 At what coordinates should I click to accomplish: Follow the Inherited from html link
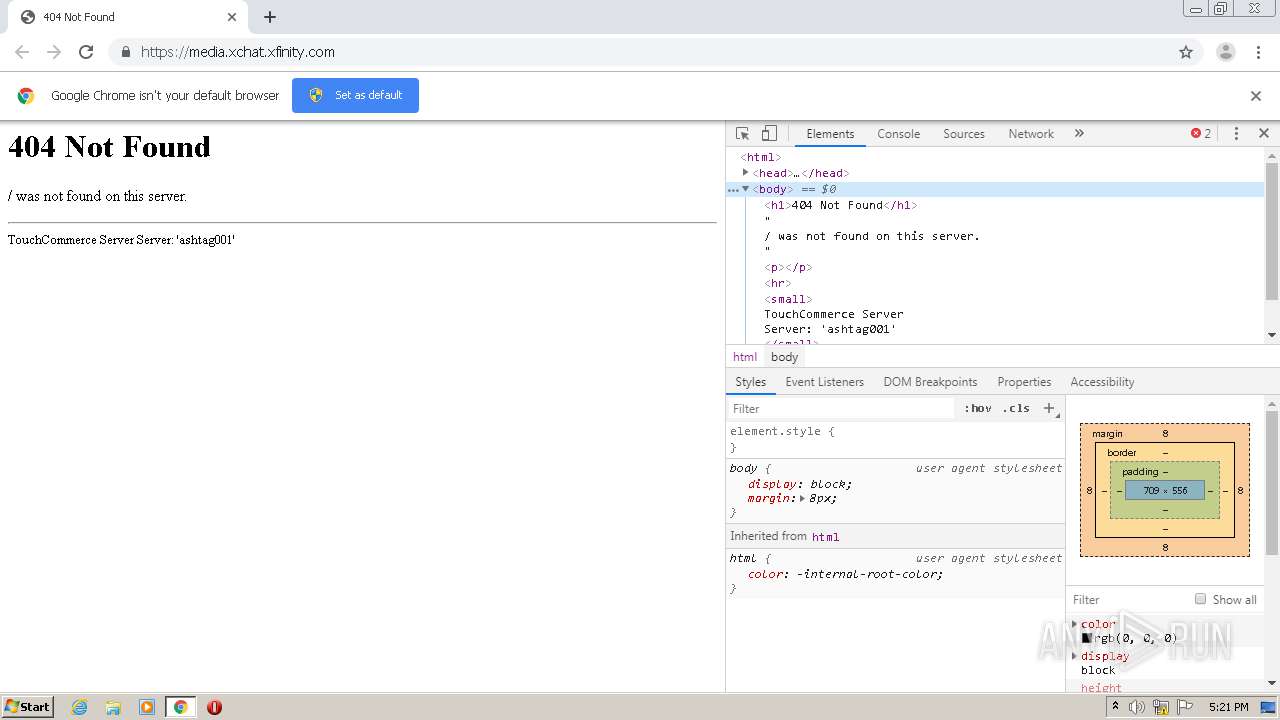(825, 537)
